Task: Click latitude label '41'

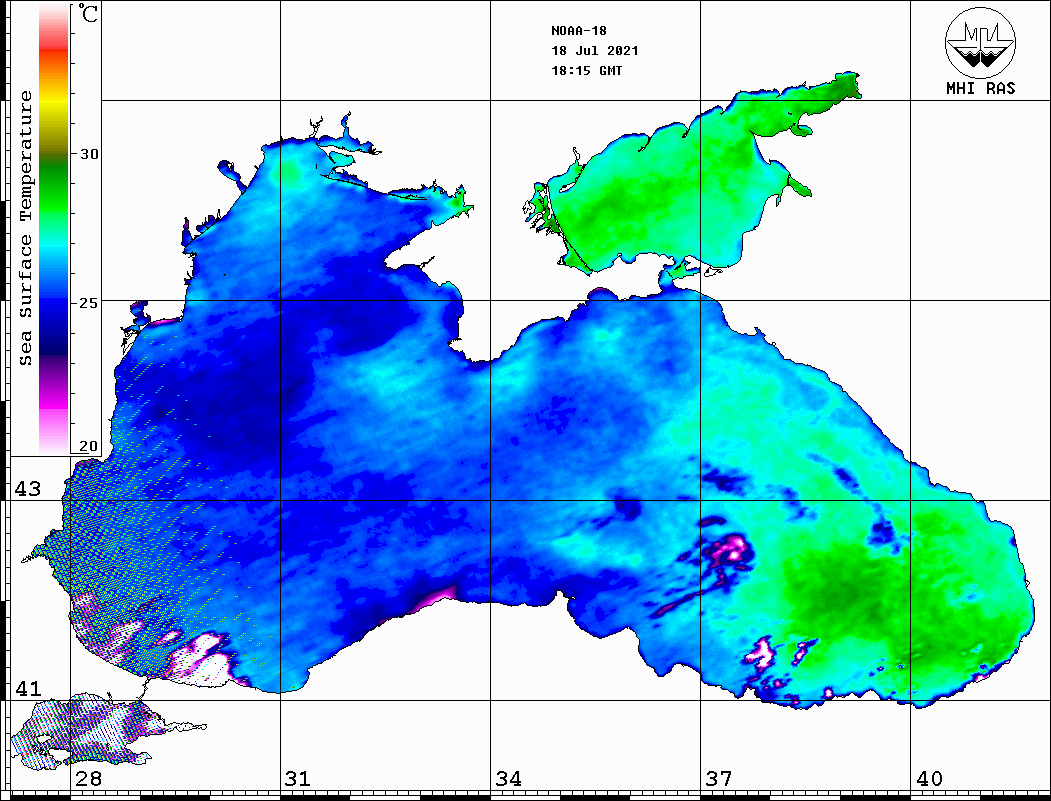Action: 28,689
